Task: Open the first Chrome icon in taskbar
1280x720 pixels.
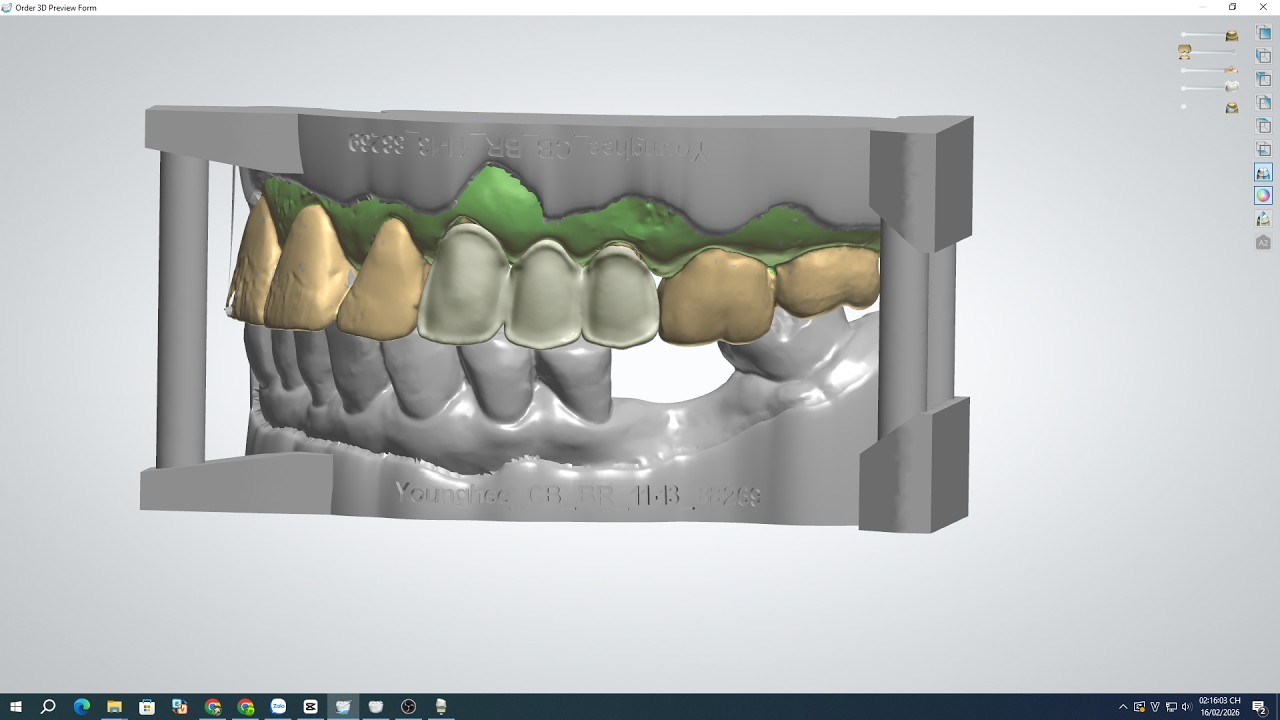Action: point(213,707)
